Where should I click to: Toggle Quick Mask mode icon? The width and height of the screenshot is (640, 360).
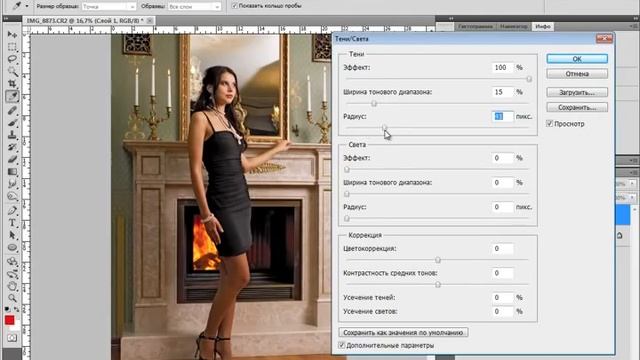pyautogui.click(x=12, y=338)
